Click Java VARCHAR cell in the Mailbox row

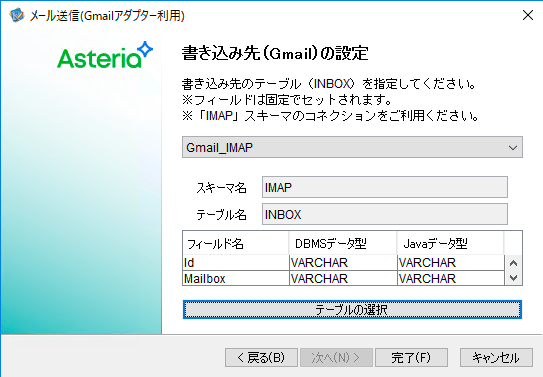451,278
